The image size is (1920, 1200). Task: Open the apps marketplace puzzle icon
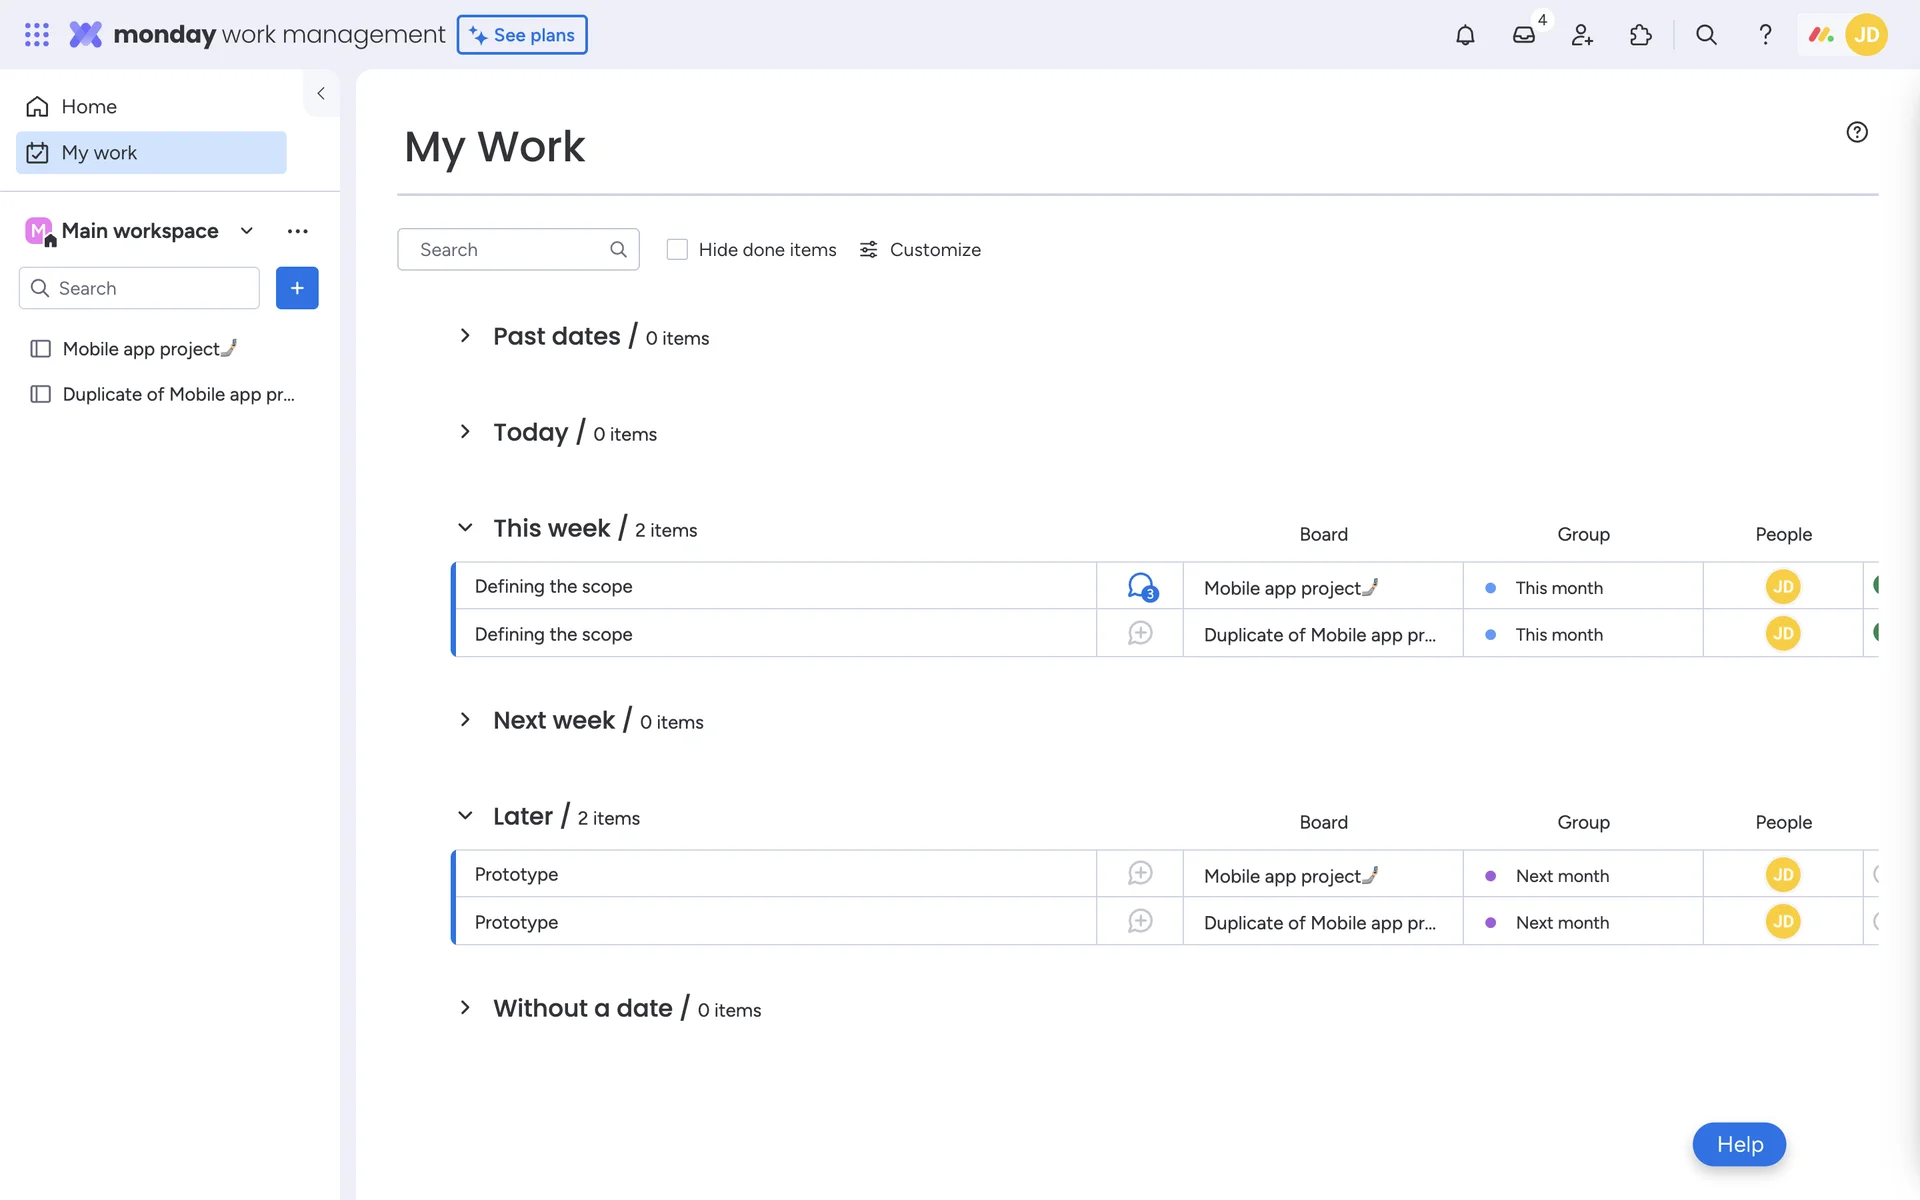[1640, 35]
